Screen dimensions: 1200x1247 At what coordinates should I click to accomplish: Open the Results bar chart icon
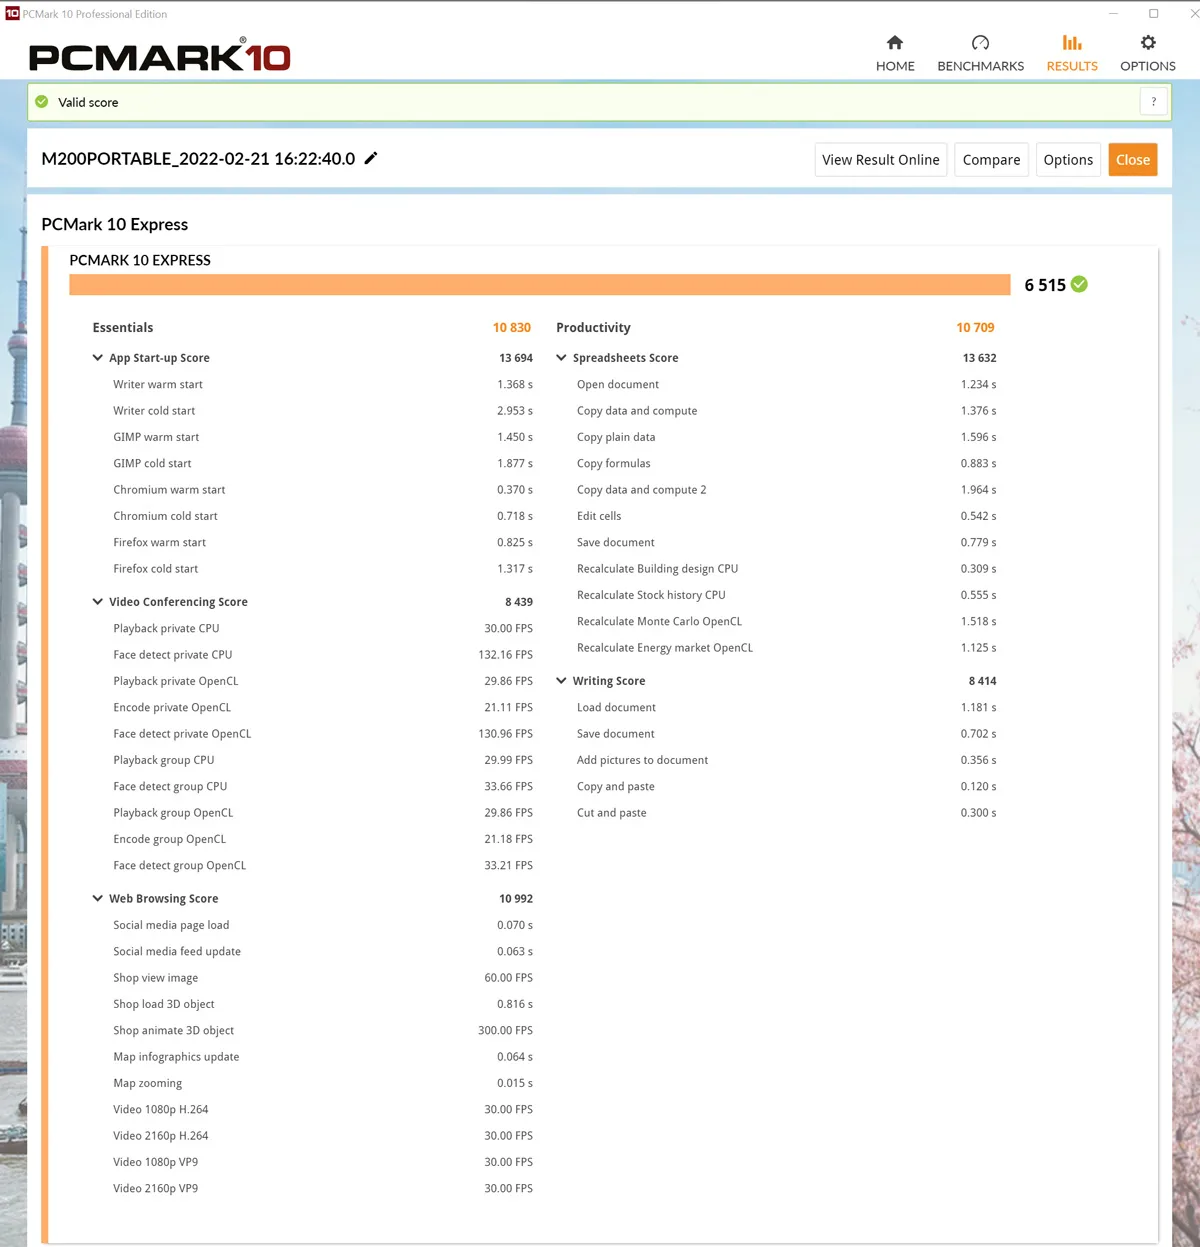coord(1072,42)
